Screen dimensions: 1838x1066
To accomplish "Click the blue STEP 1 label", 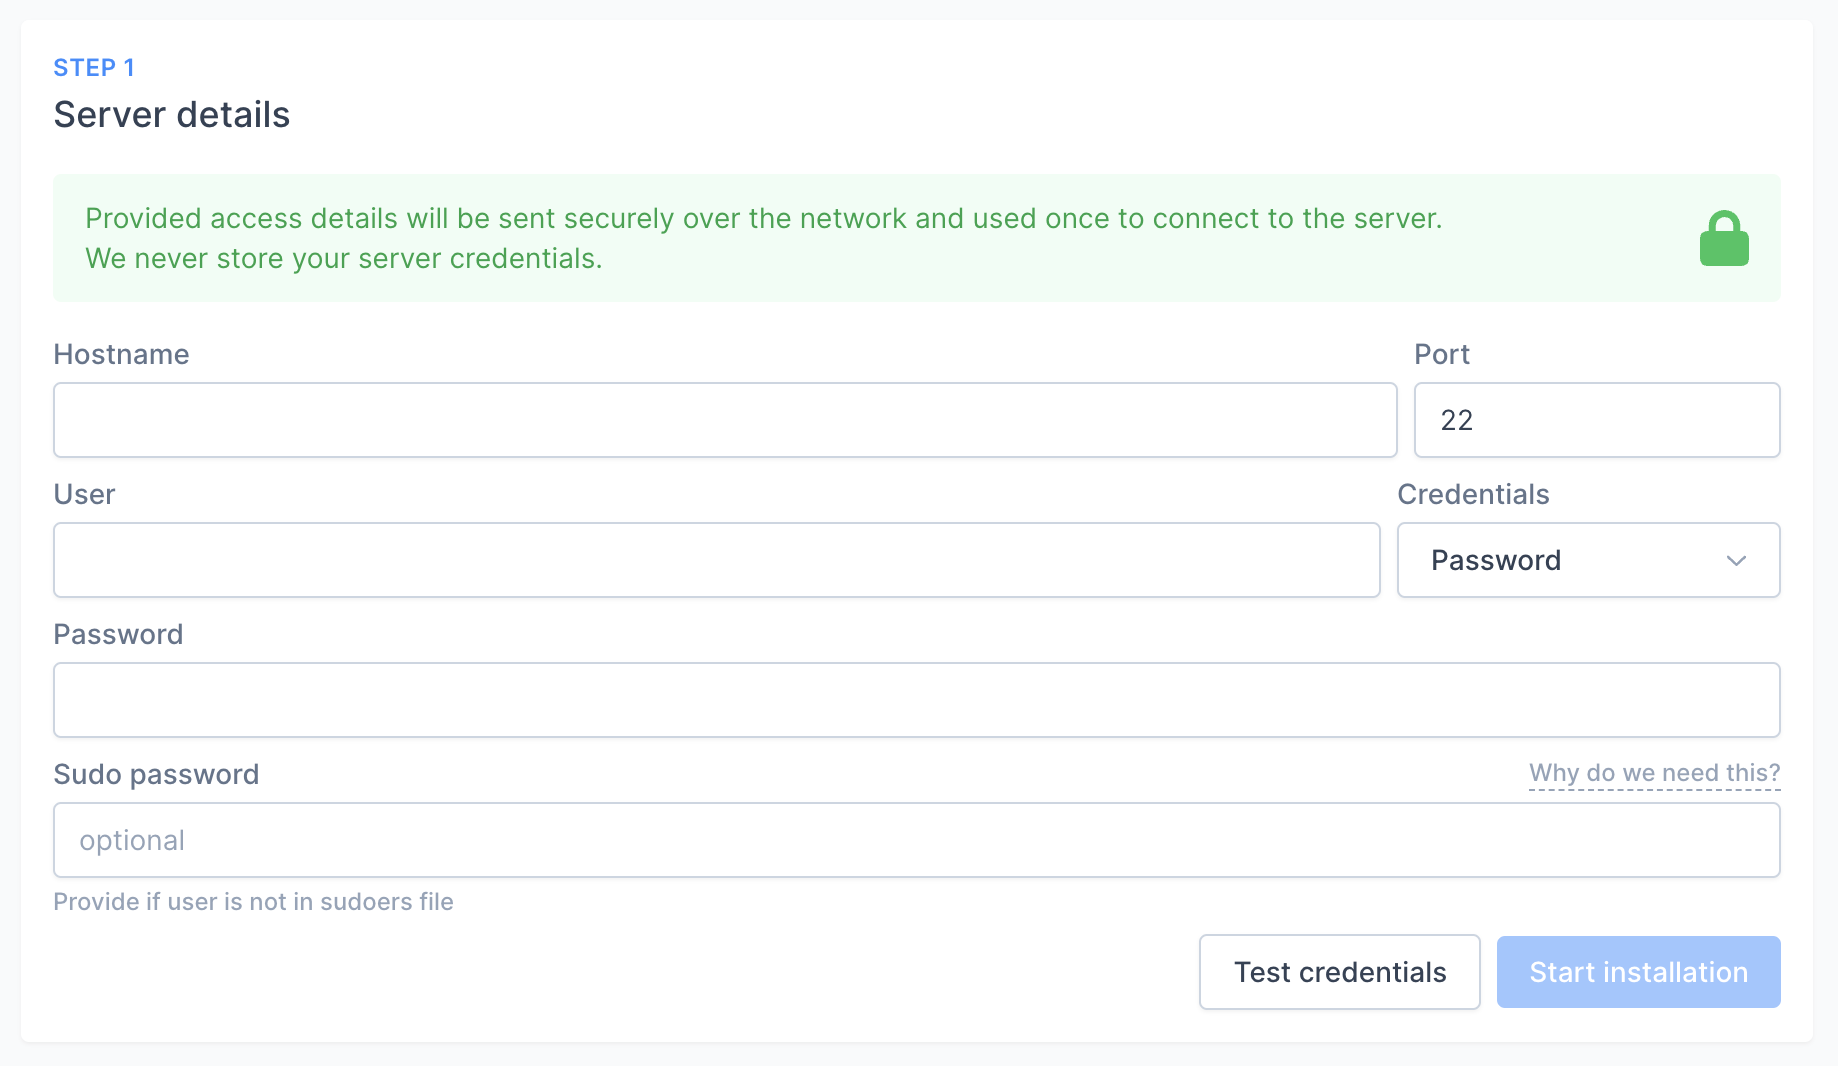I will click(93, 68).
